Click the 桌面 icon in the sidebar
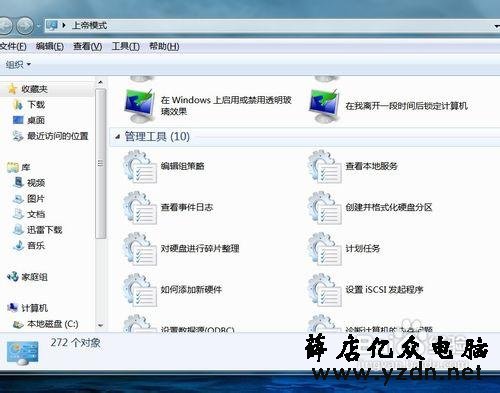Screen dimensions: 500x393 coord(18,120)
